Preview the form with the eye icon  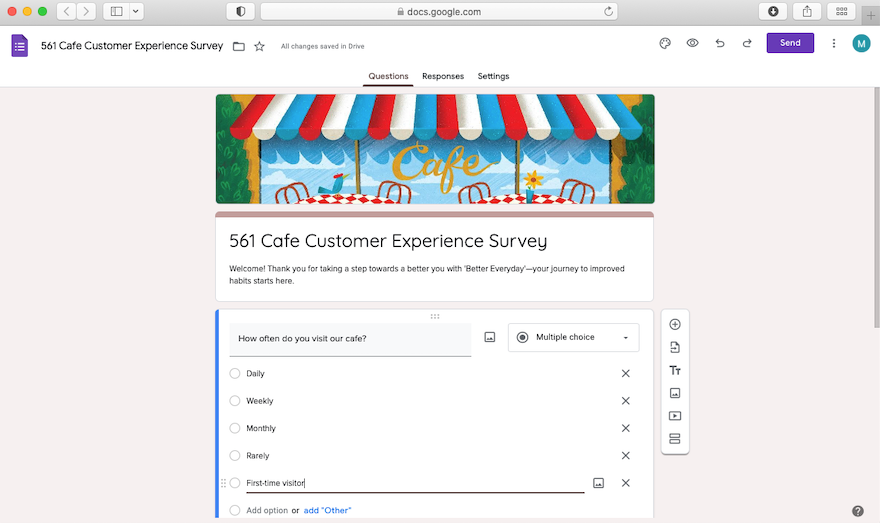point(692,43)
